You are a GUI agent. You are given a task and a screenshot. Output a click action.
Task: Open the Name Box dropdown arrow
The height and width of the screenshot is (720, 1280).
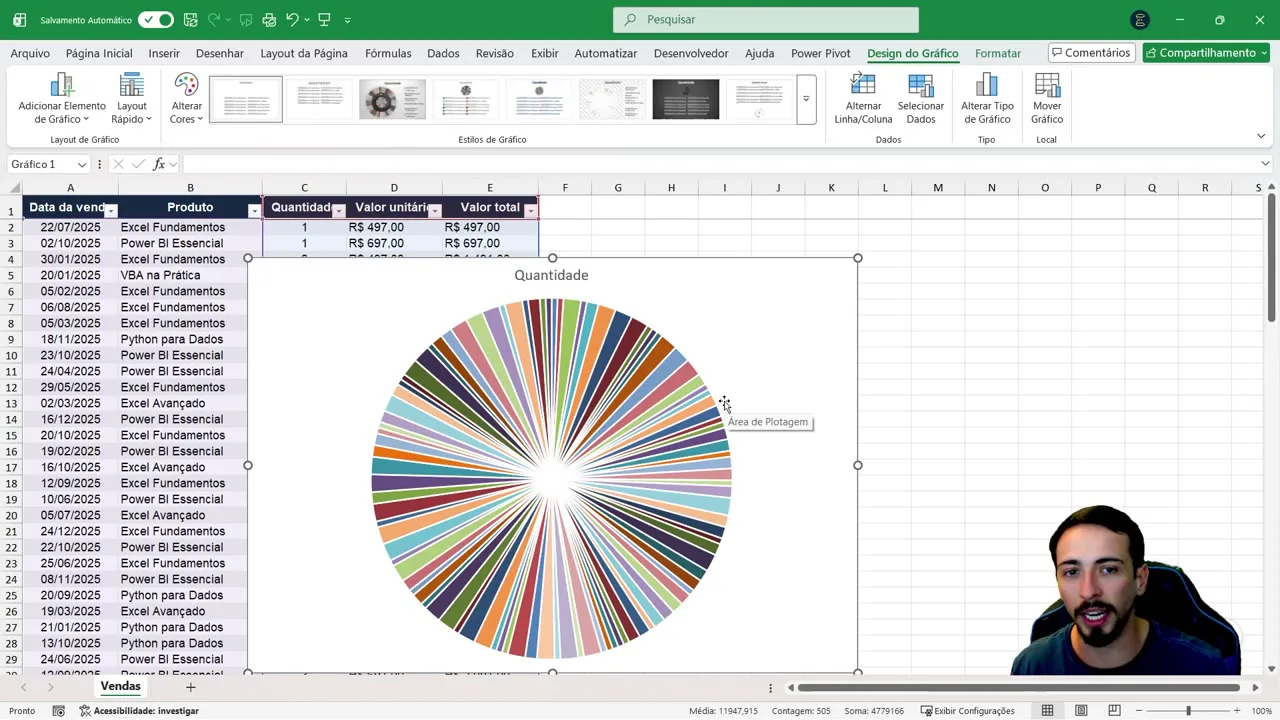[x=82, y=164]
